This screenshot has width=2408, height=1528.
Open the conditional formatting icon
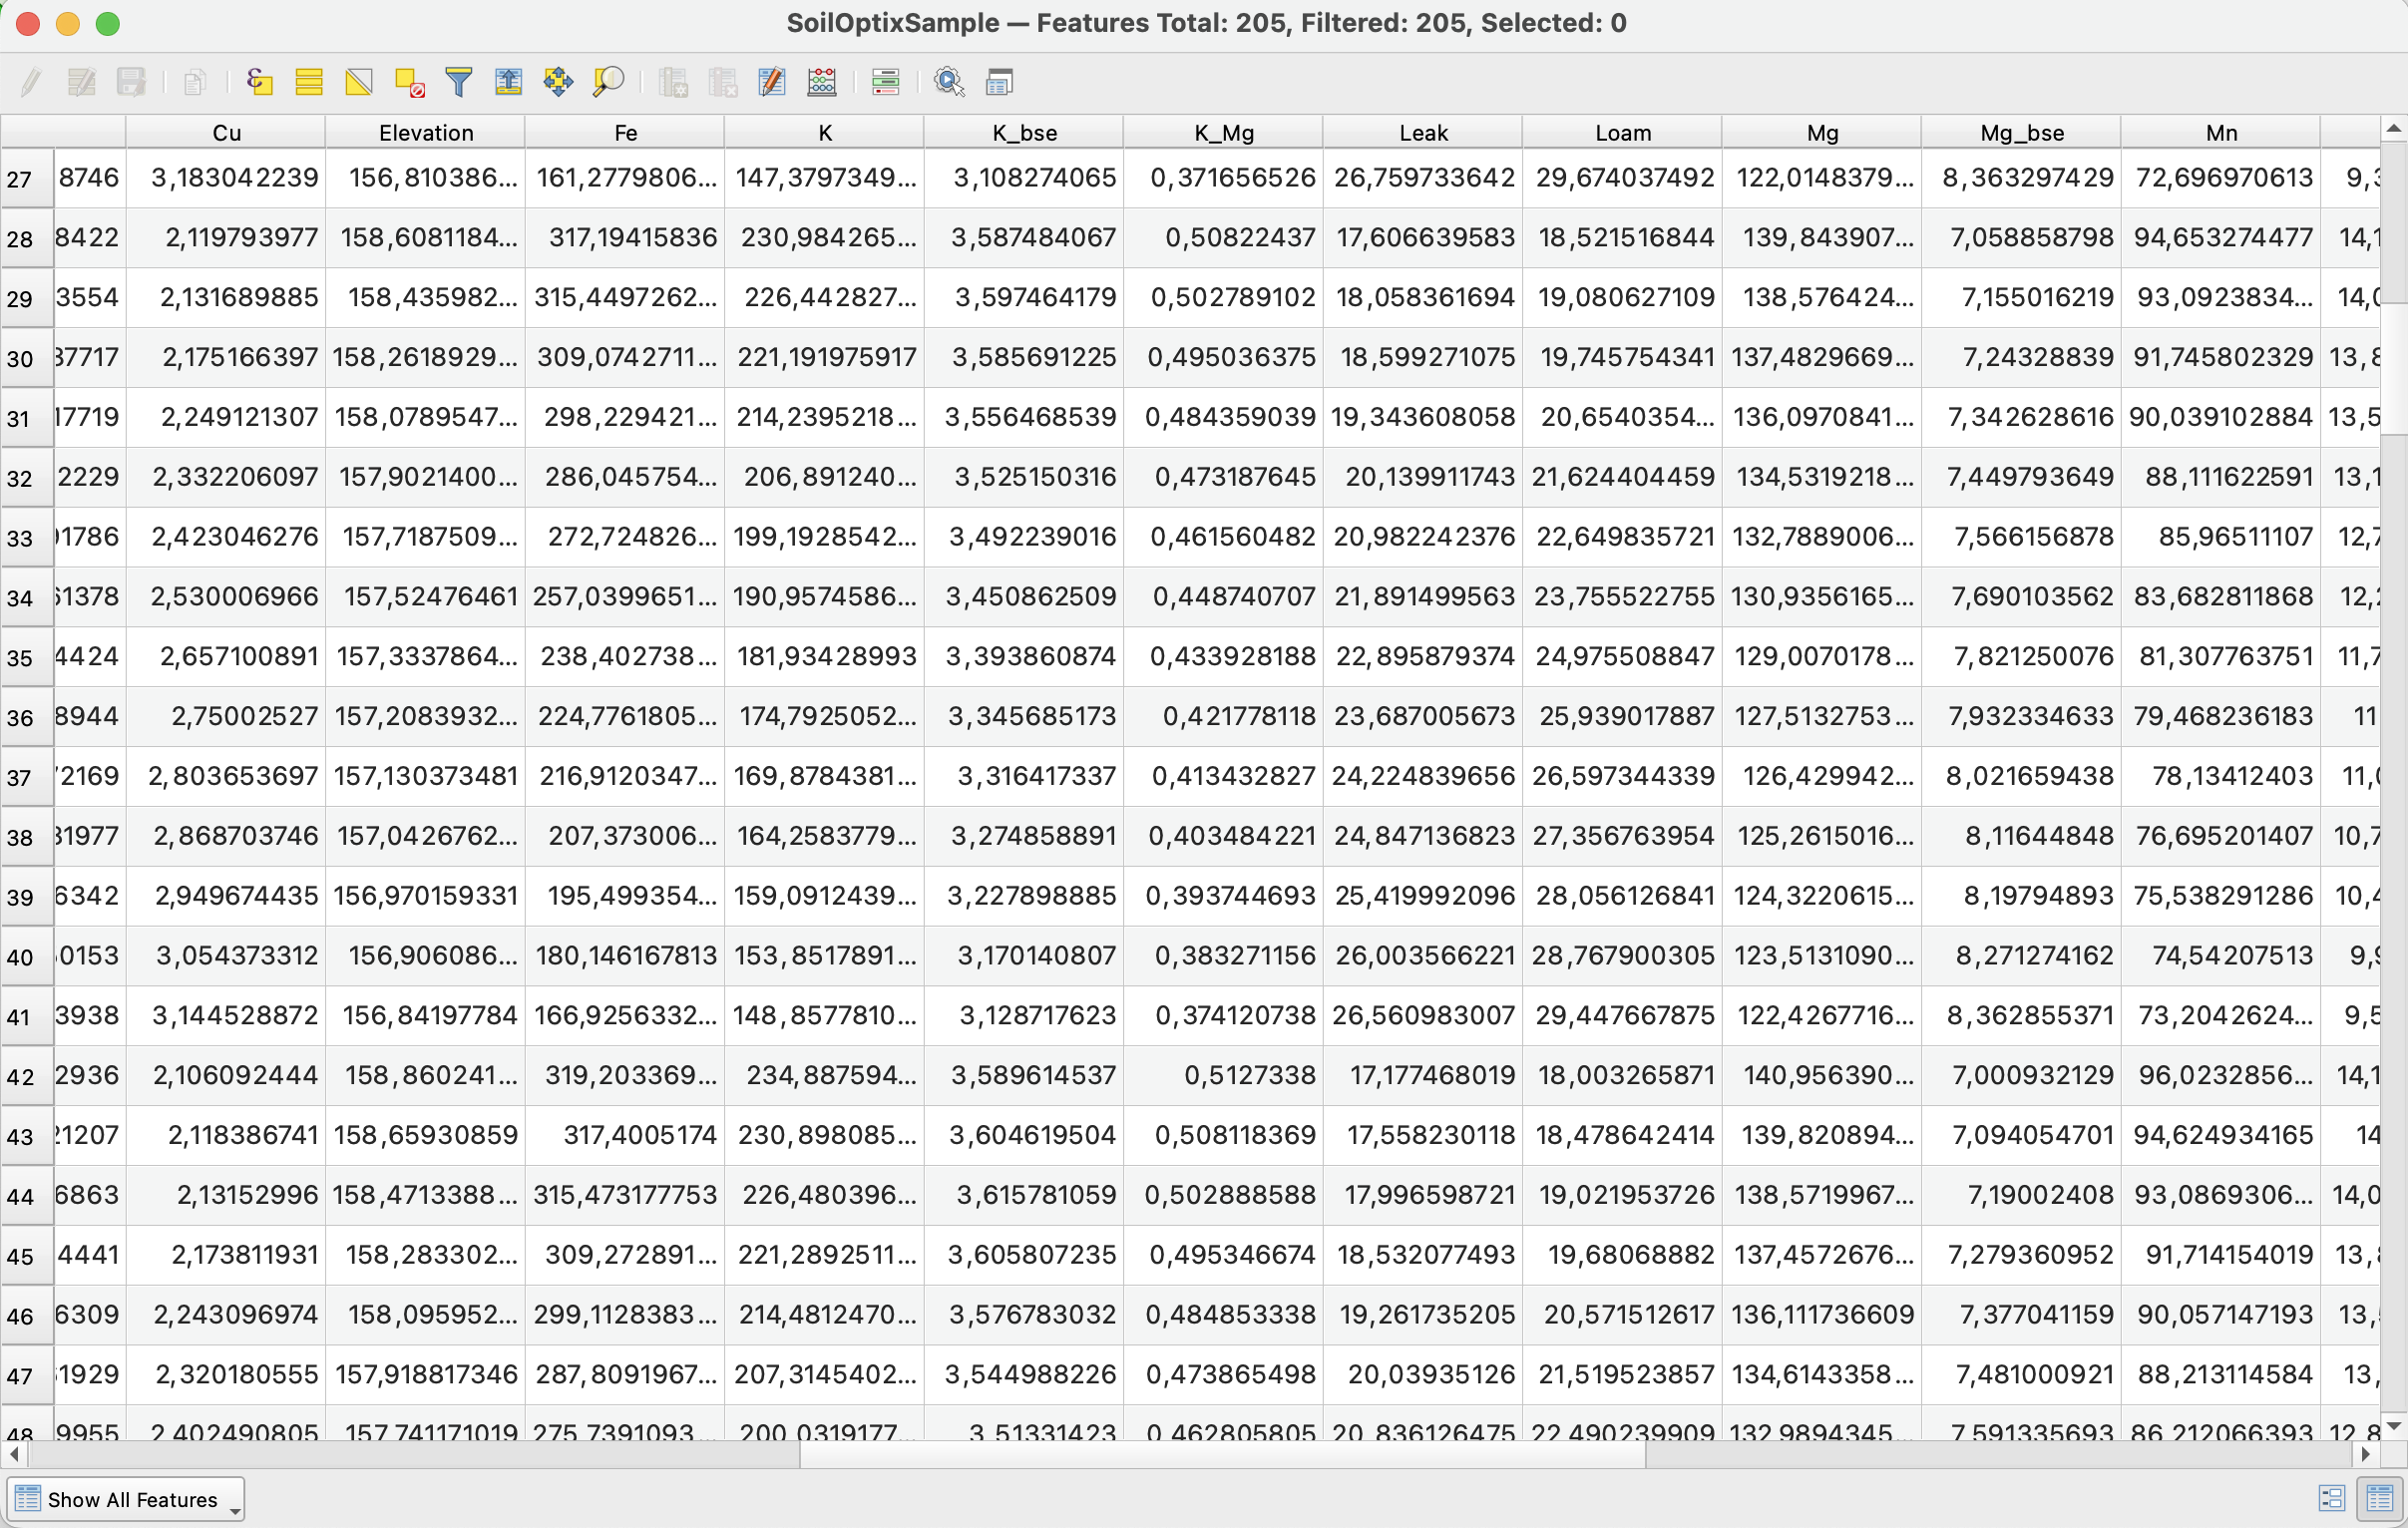point(886,82)
